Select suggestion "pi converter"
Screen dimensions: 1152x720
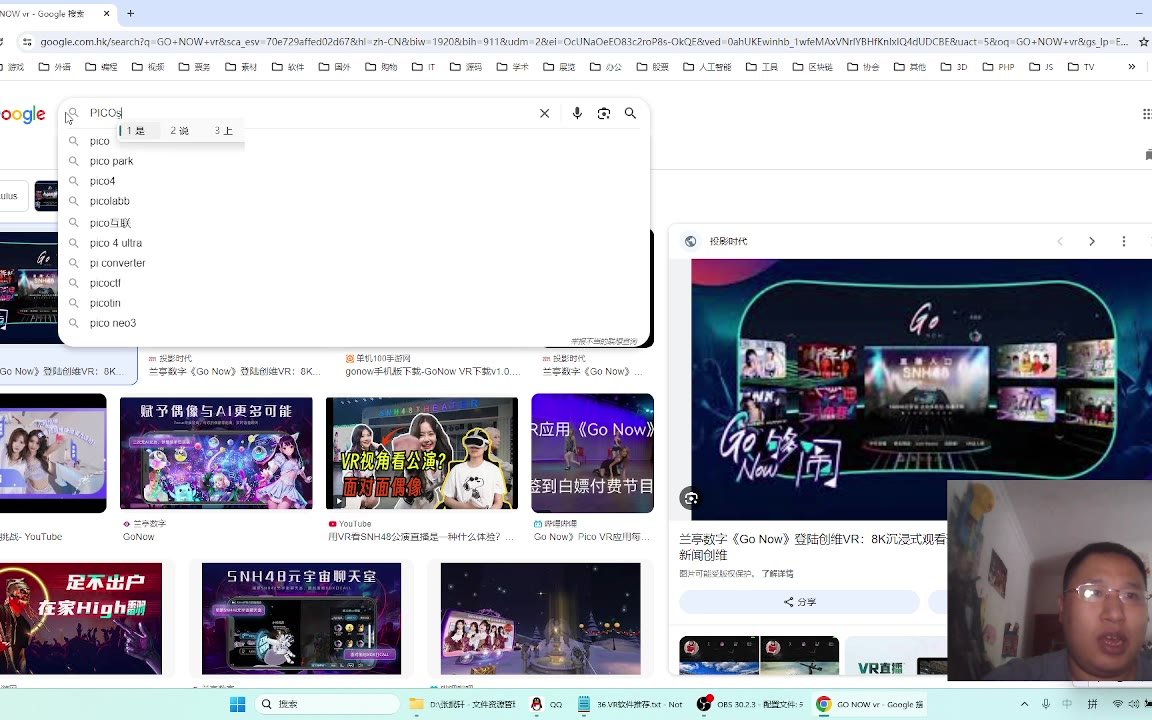354,262
